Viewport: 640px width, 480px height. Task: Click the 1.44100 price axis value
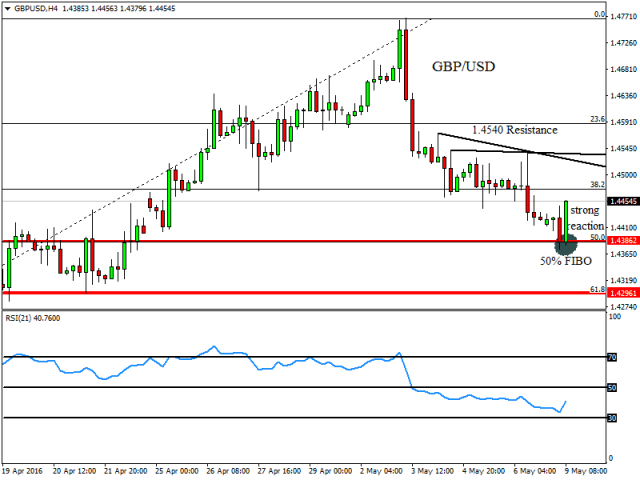623,227
